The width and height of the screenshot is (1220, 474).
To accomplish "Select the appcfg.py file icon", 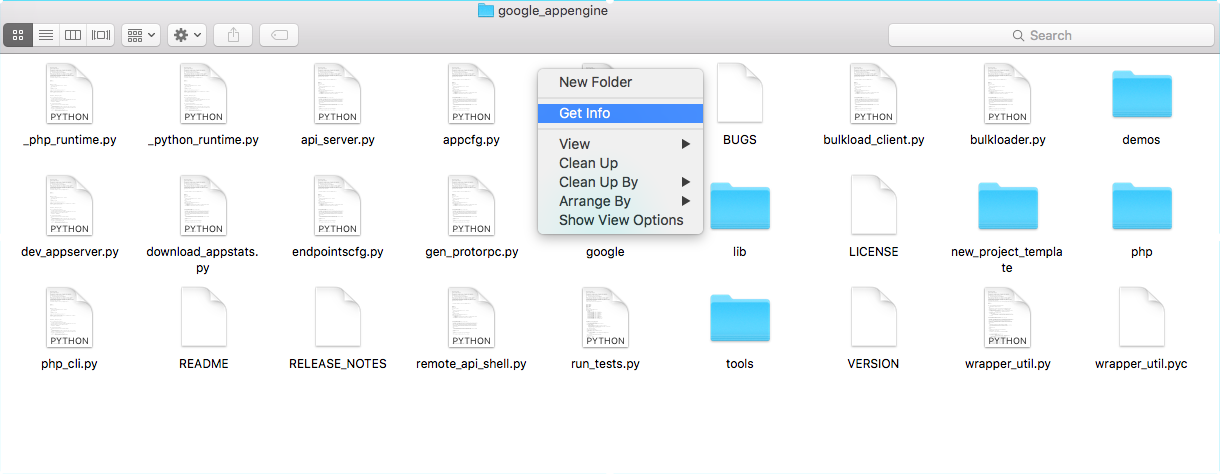I will pos(472,93).
